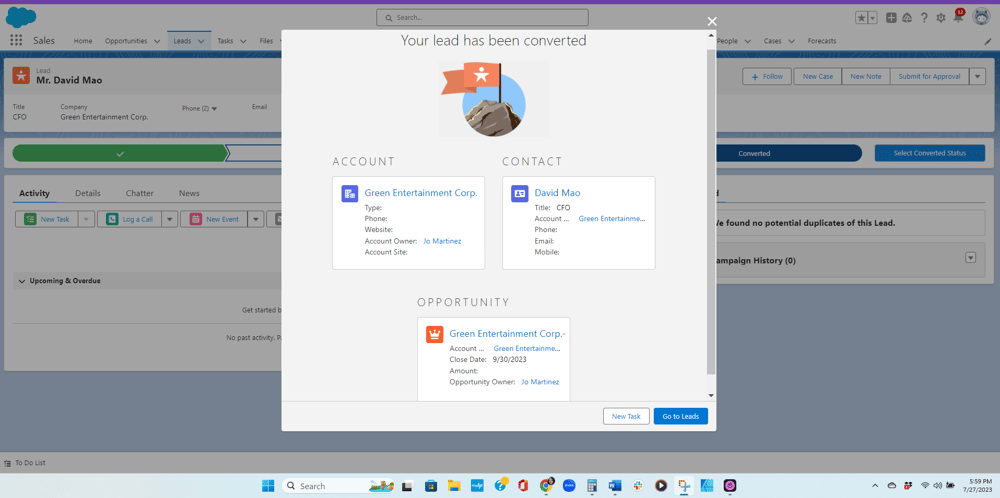Open the Opportunities nav dropdown chevron
The height and width of the screenshot is (498, 1000).
pyautogui.click(x=157, y=41)
